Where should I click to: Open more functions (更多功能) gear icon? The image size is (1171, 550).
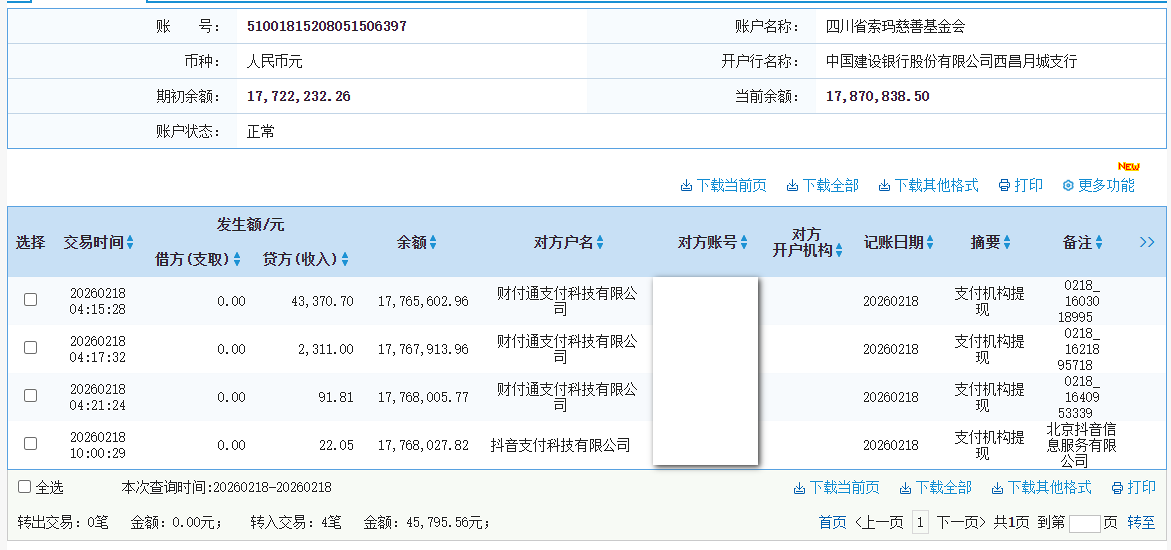1068,186
